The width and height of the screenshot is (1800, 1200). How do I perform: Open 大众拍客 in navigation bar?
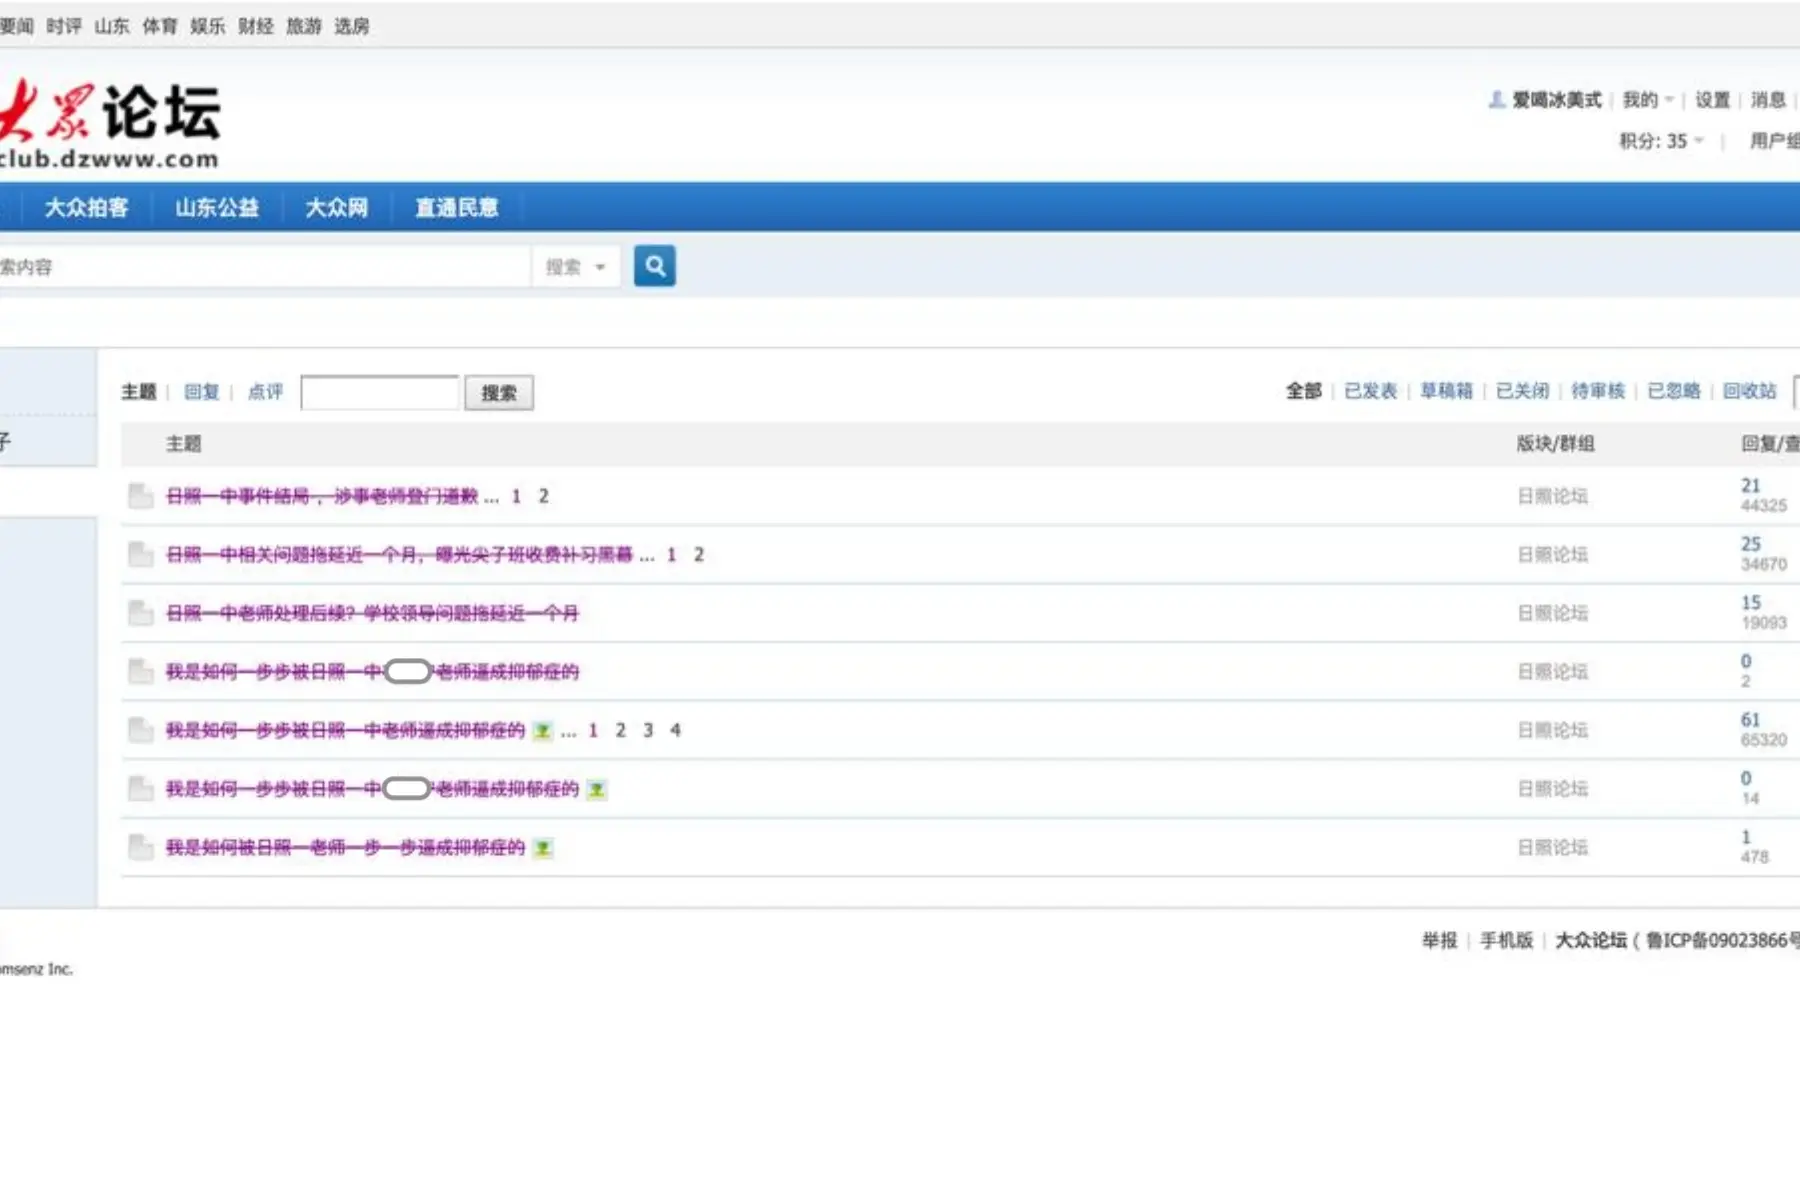point(86,207)
